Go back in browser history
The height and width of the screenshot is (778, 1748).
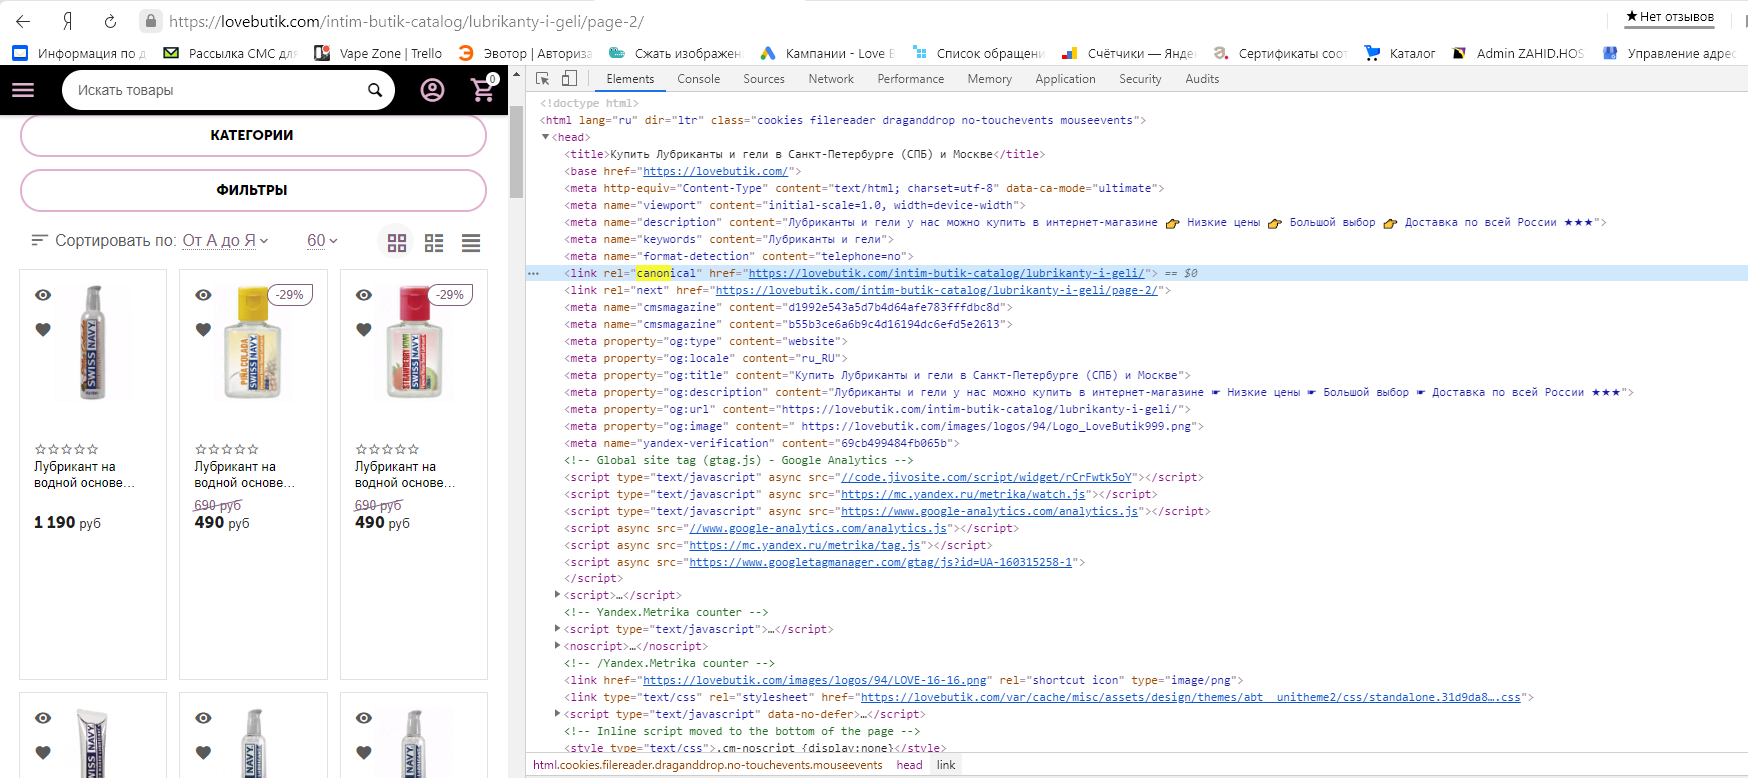(x=23, y=21)
